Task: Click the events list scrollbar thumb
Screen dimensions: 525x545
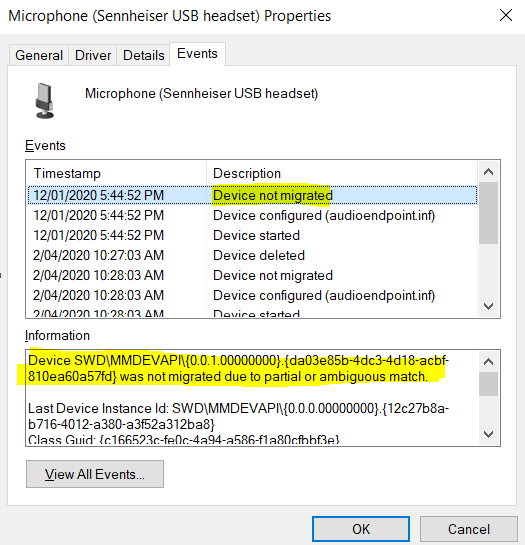Action: [x=488, y=213]
